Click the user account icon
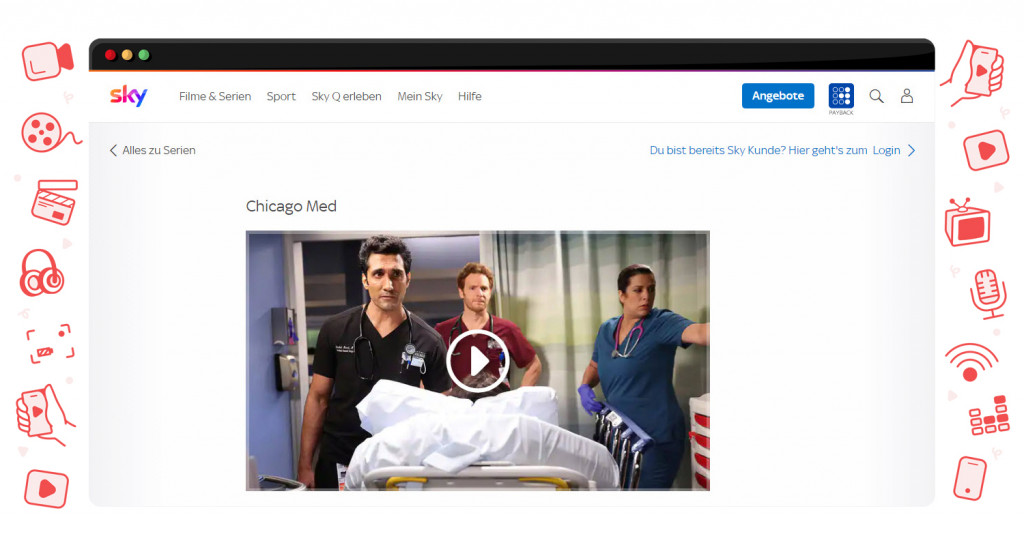 click(x=907, y=96)
